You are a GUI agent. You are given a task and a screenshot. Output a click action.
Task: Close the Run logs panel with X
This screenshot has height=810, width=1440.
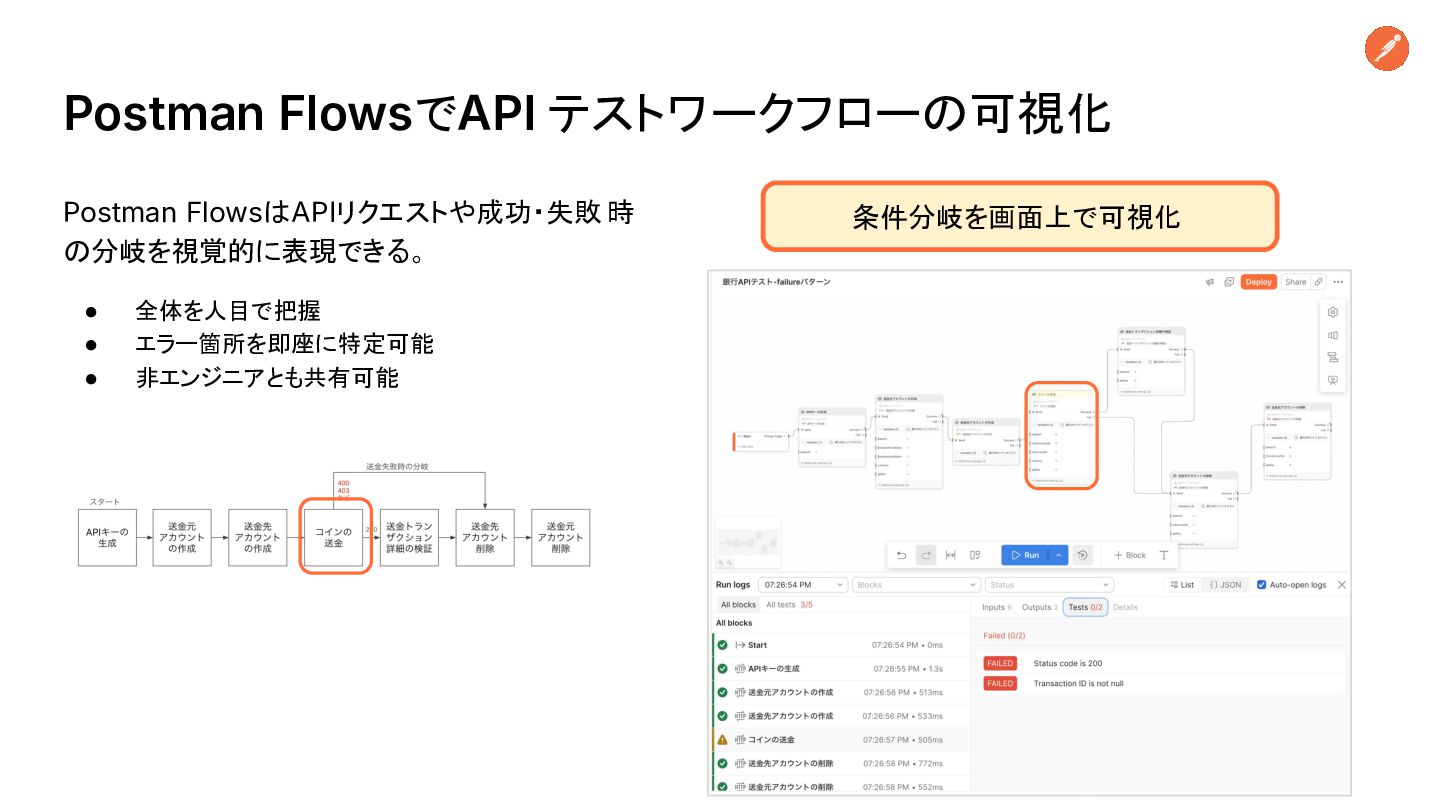coord(1342,584)
